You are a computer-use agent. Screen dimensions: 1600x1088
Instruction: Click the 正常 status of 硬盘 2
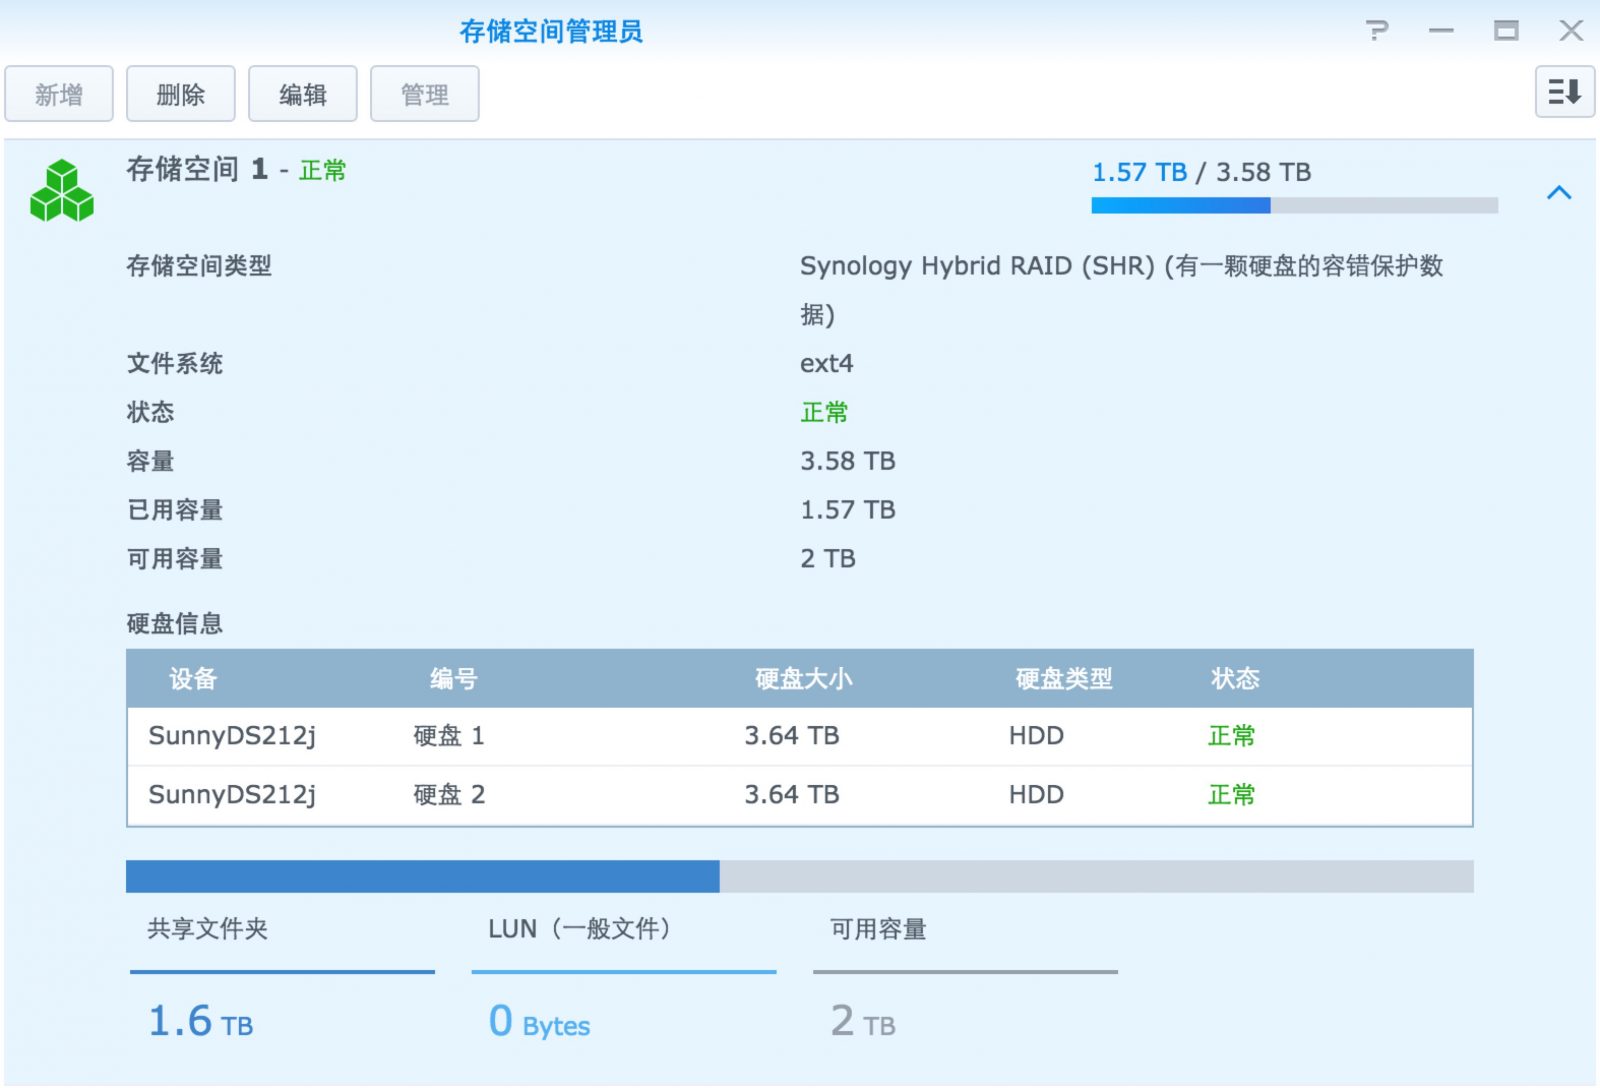coord(1231,795)
